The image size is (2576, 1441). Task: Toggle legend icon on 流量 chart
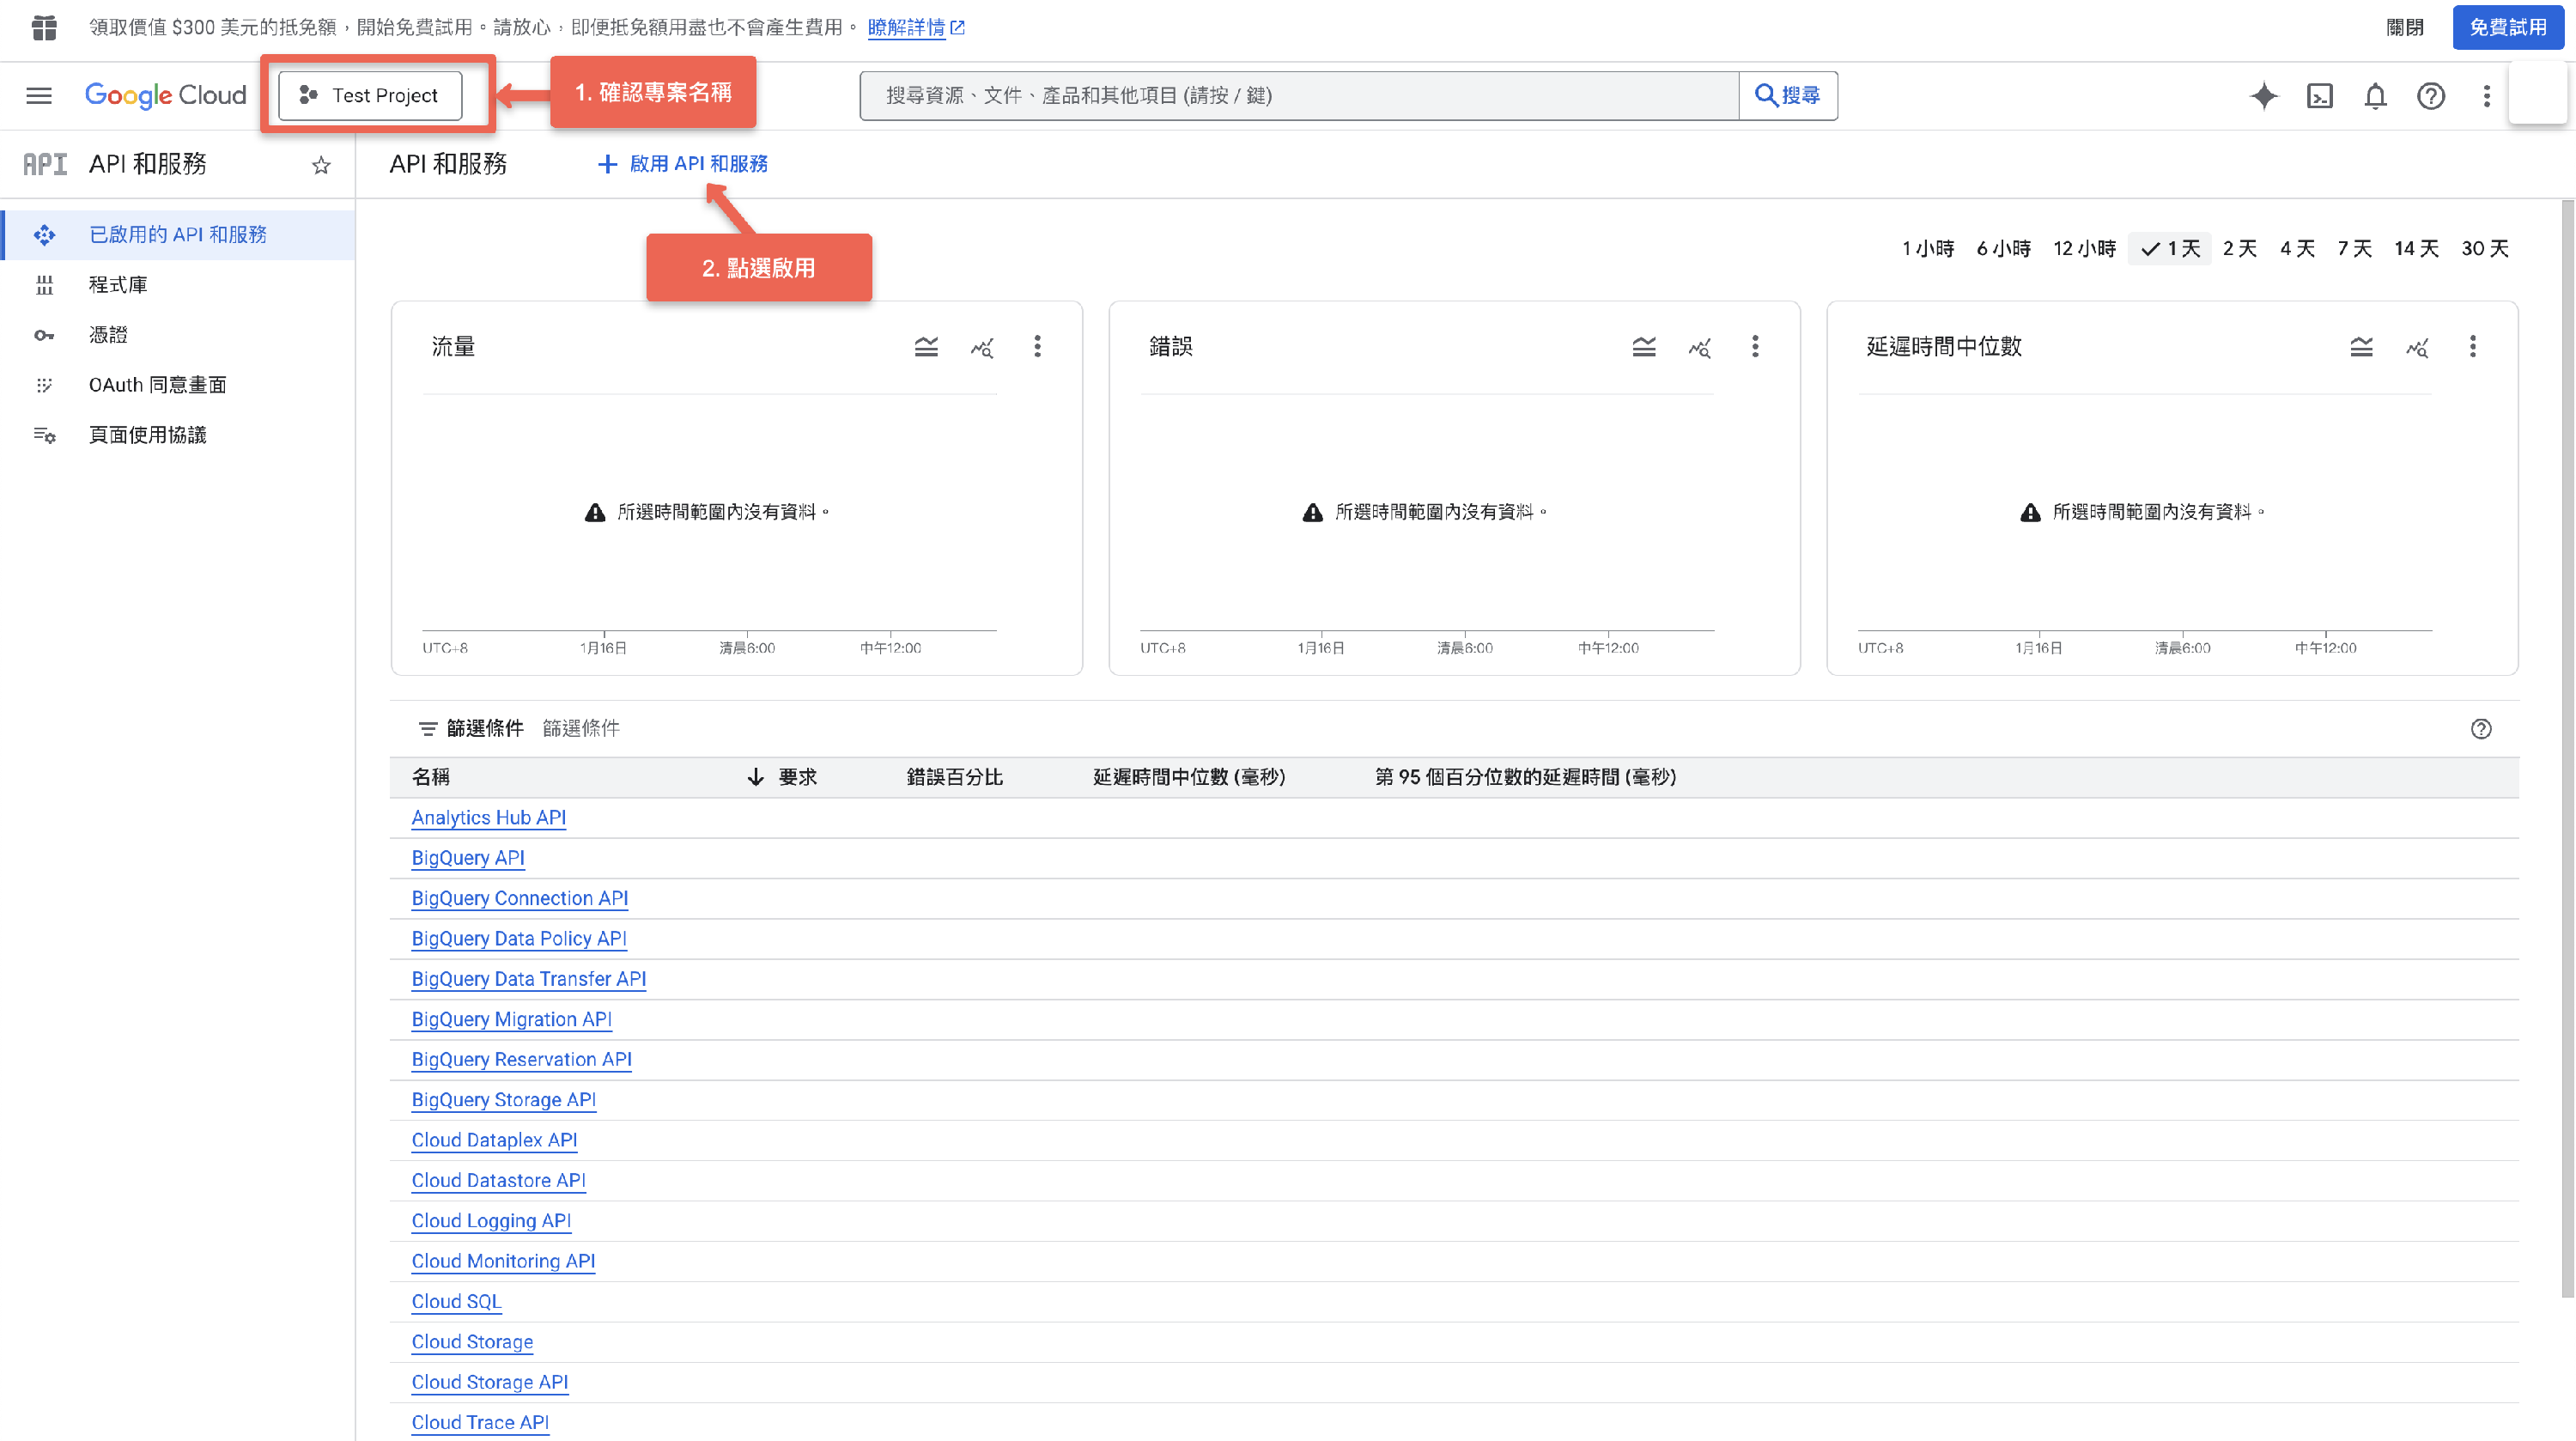[926, 347]
